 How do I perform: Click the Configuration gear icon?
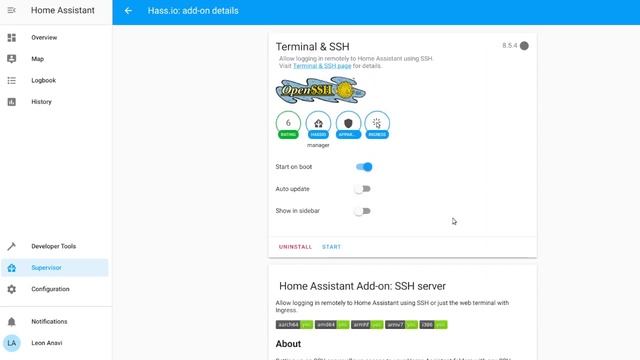coord(11,289)
